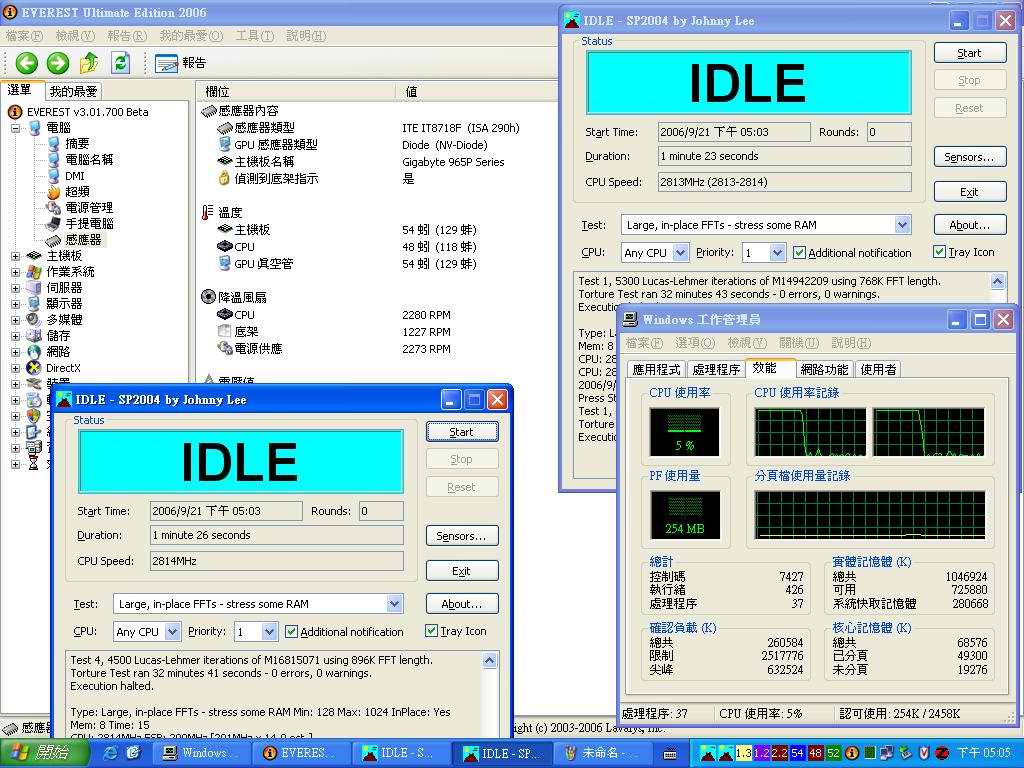Click the flame icon beside 超頻 in the tree
This screenshot has width=1024, height=768.
(54, 192)
